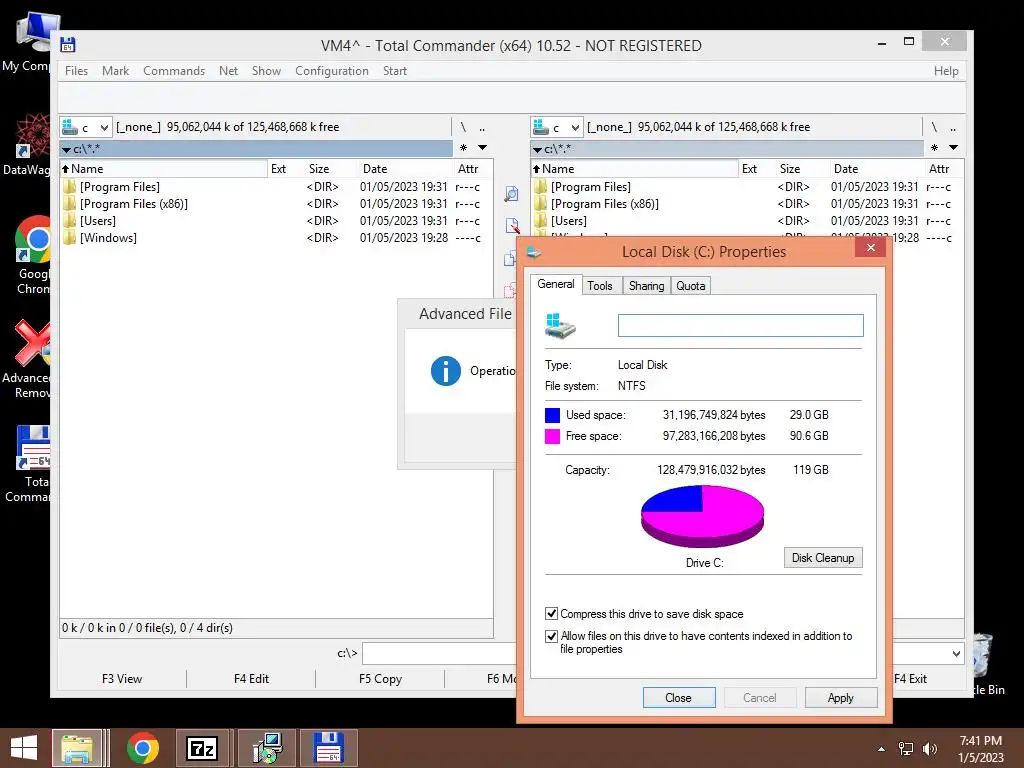Open Chrome from the taskbar
The height and width of the screenshot is (768, 1024).
(x=142, y=748)
